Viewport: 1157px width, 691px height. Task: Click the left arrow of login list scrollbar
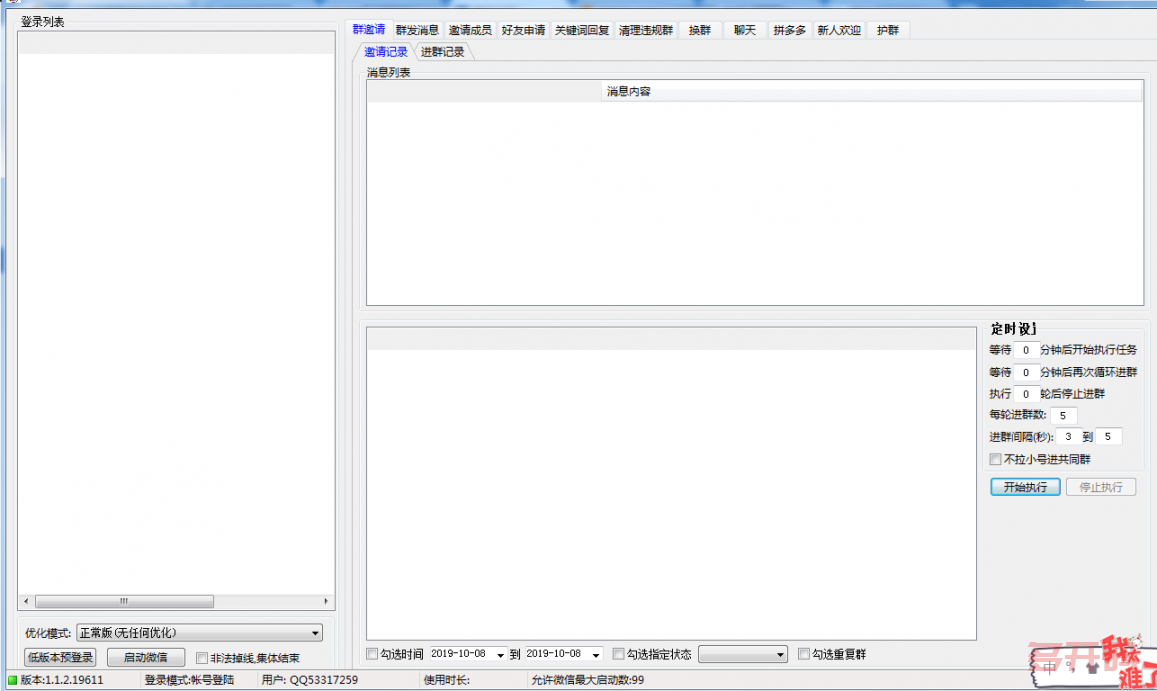coord(27,601)
